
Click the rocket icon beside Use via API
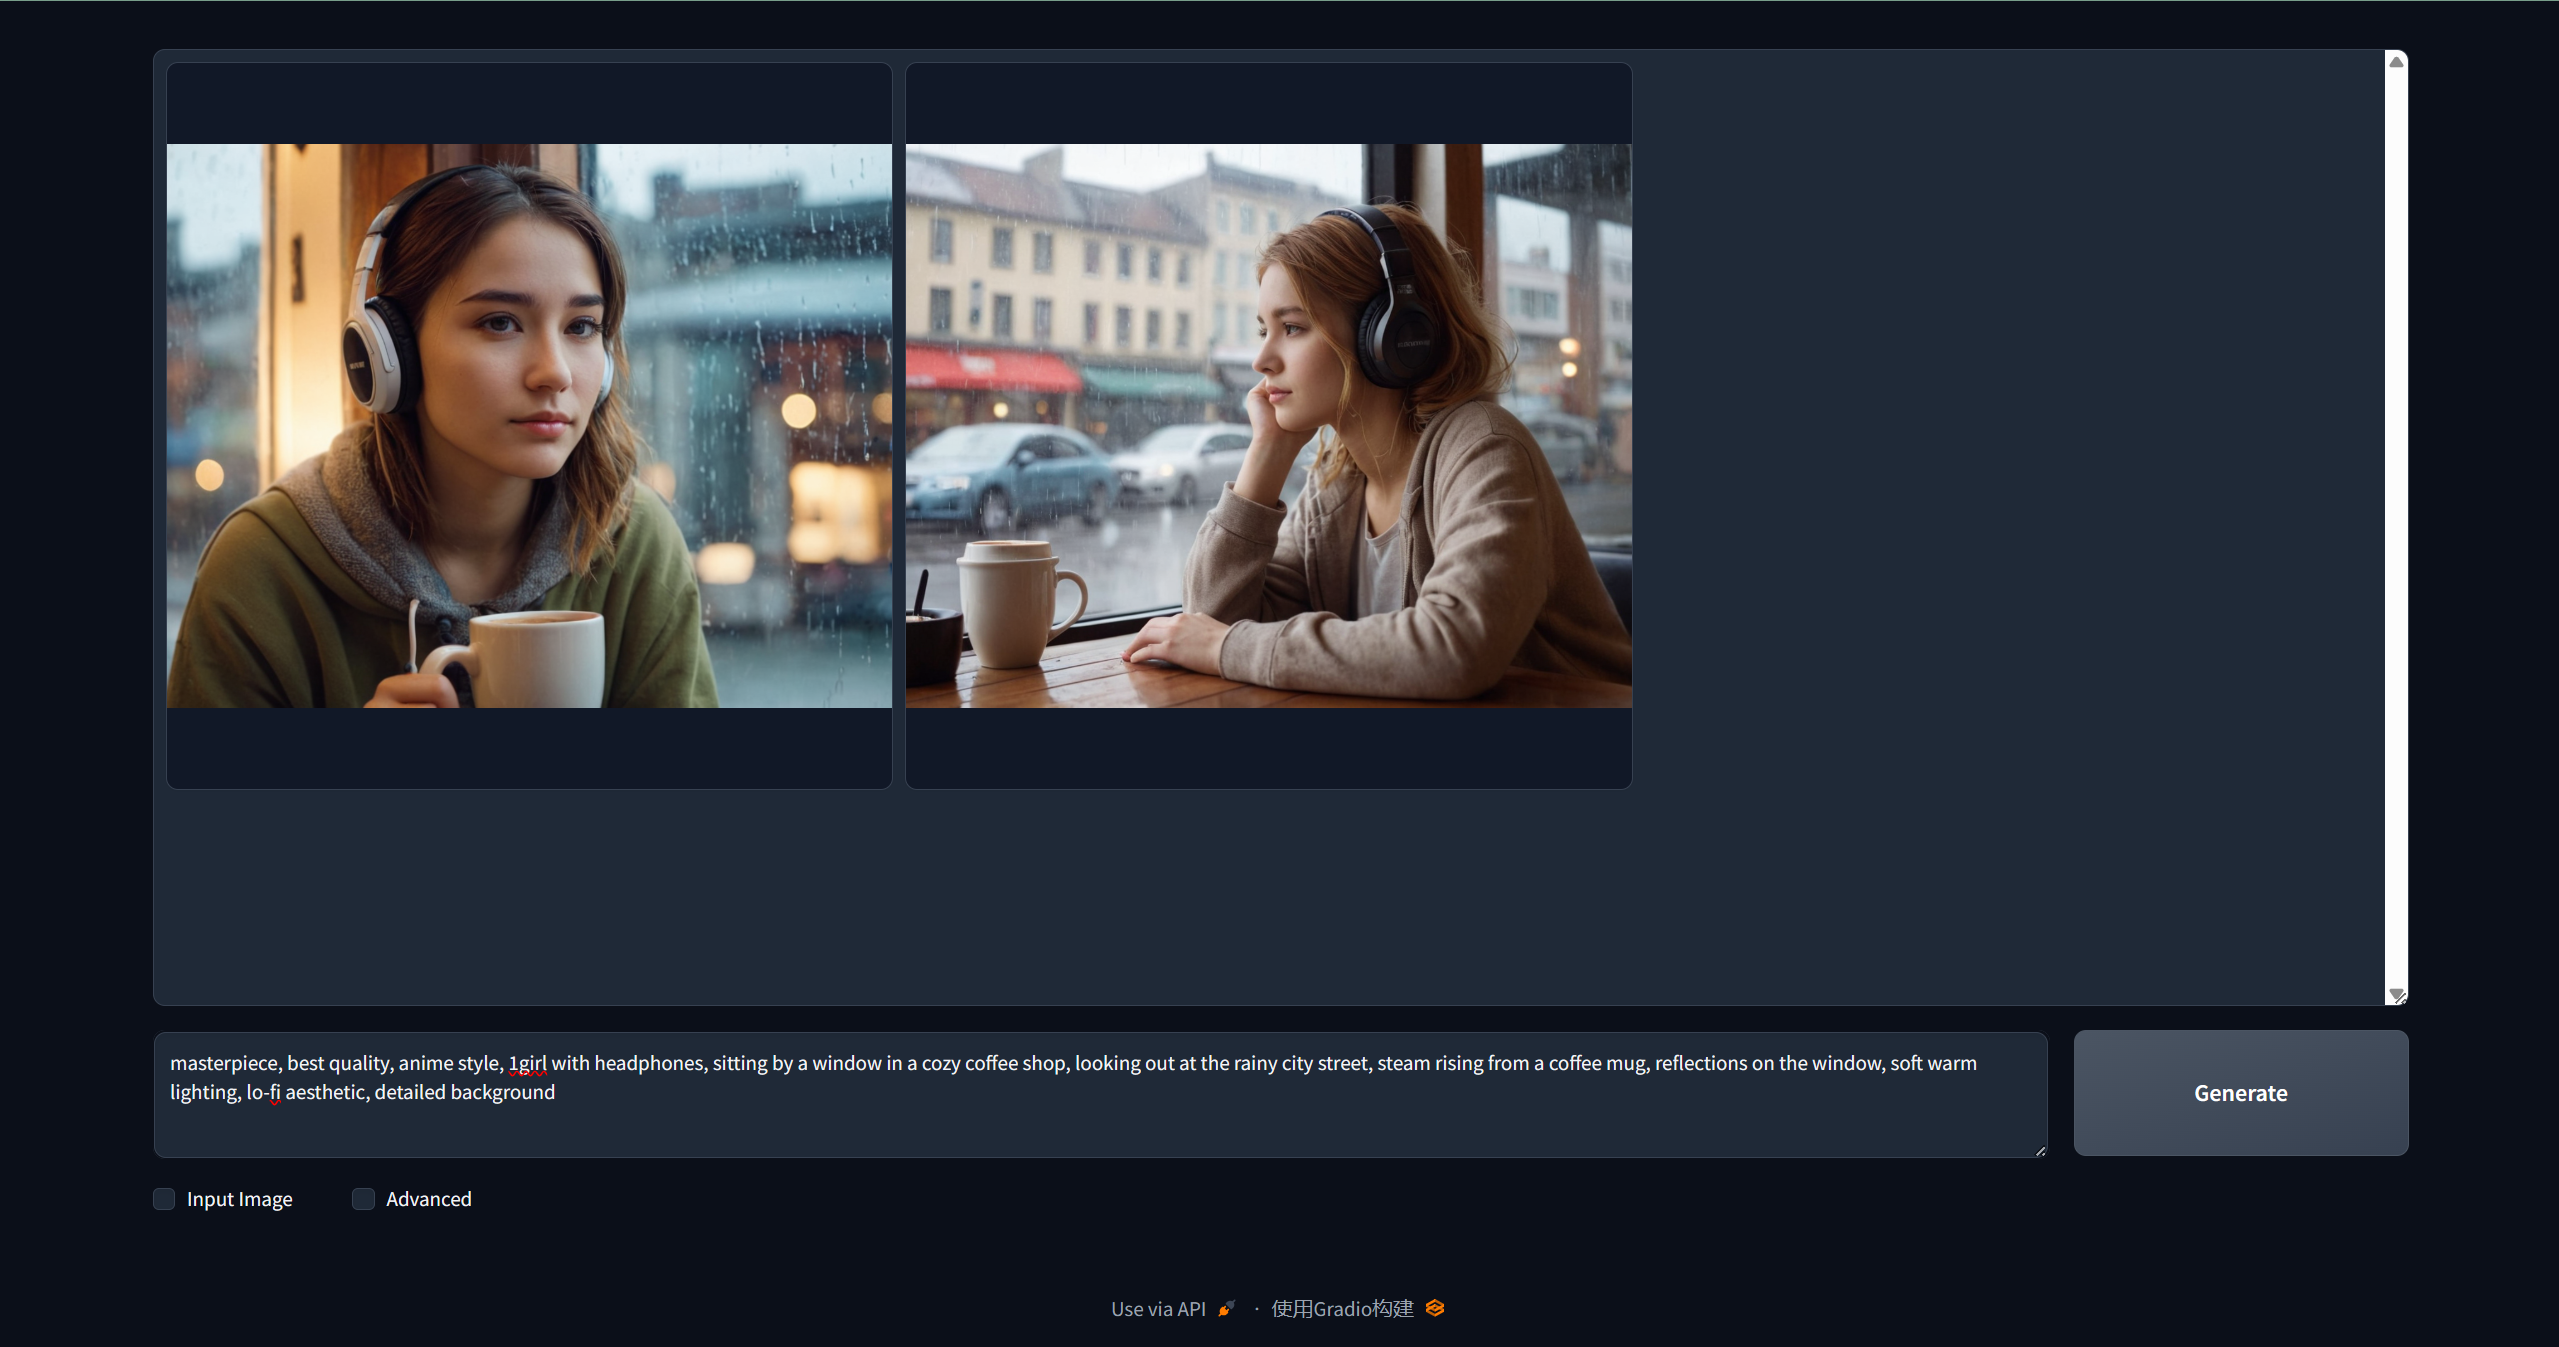(x=1226, y=1309)
